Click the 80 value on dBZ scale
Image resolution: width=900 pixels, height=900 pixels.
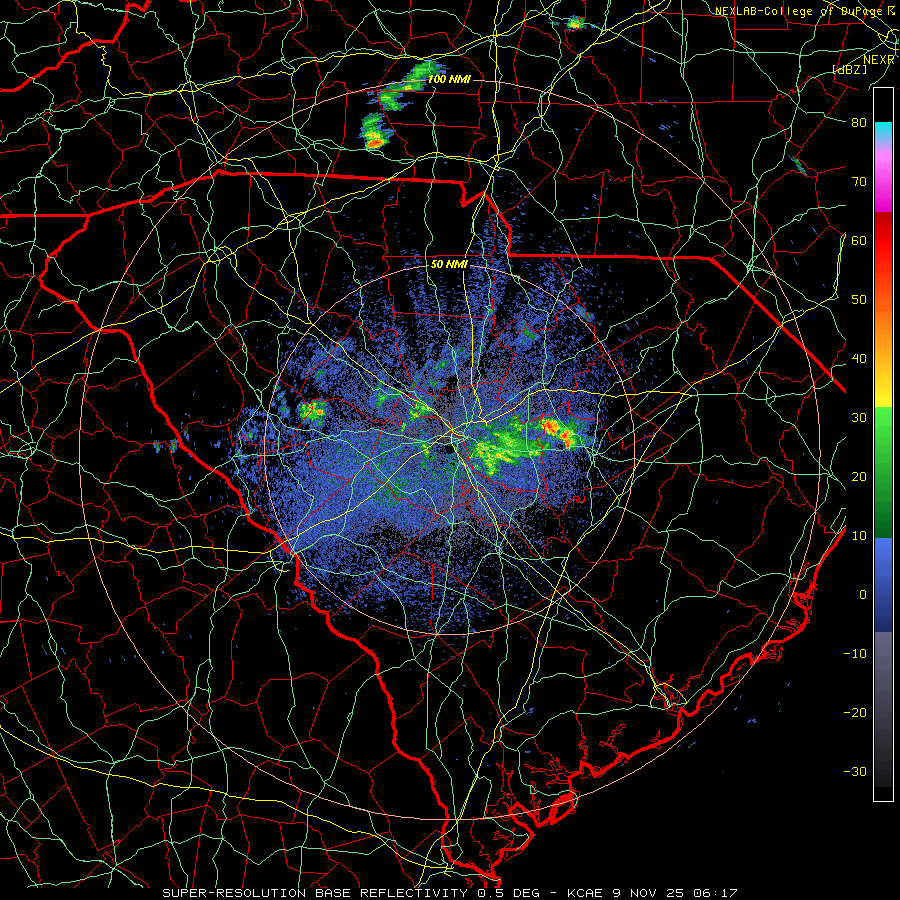pos(859,122)
